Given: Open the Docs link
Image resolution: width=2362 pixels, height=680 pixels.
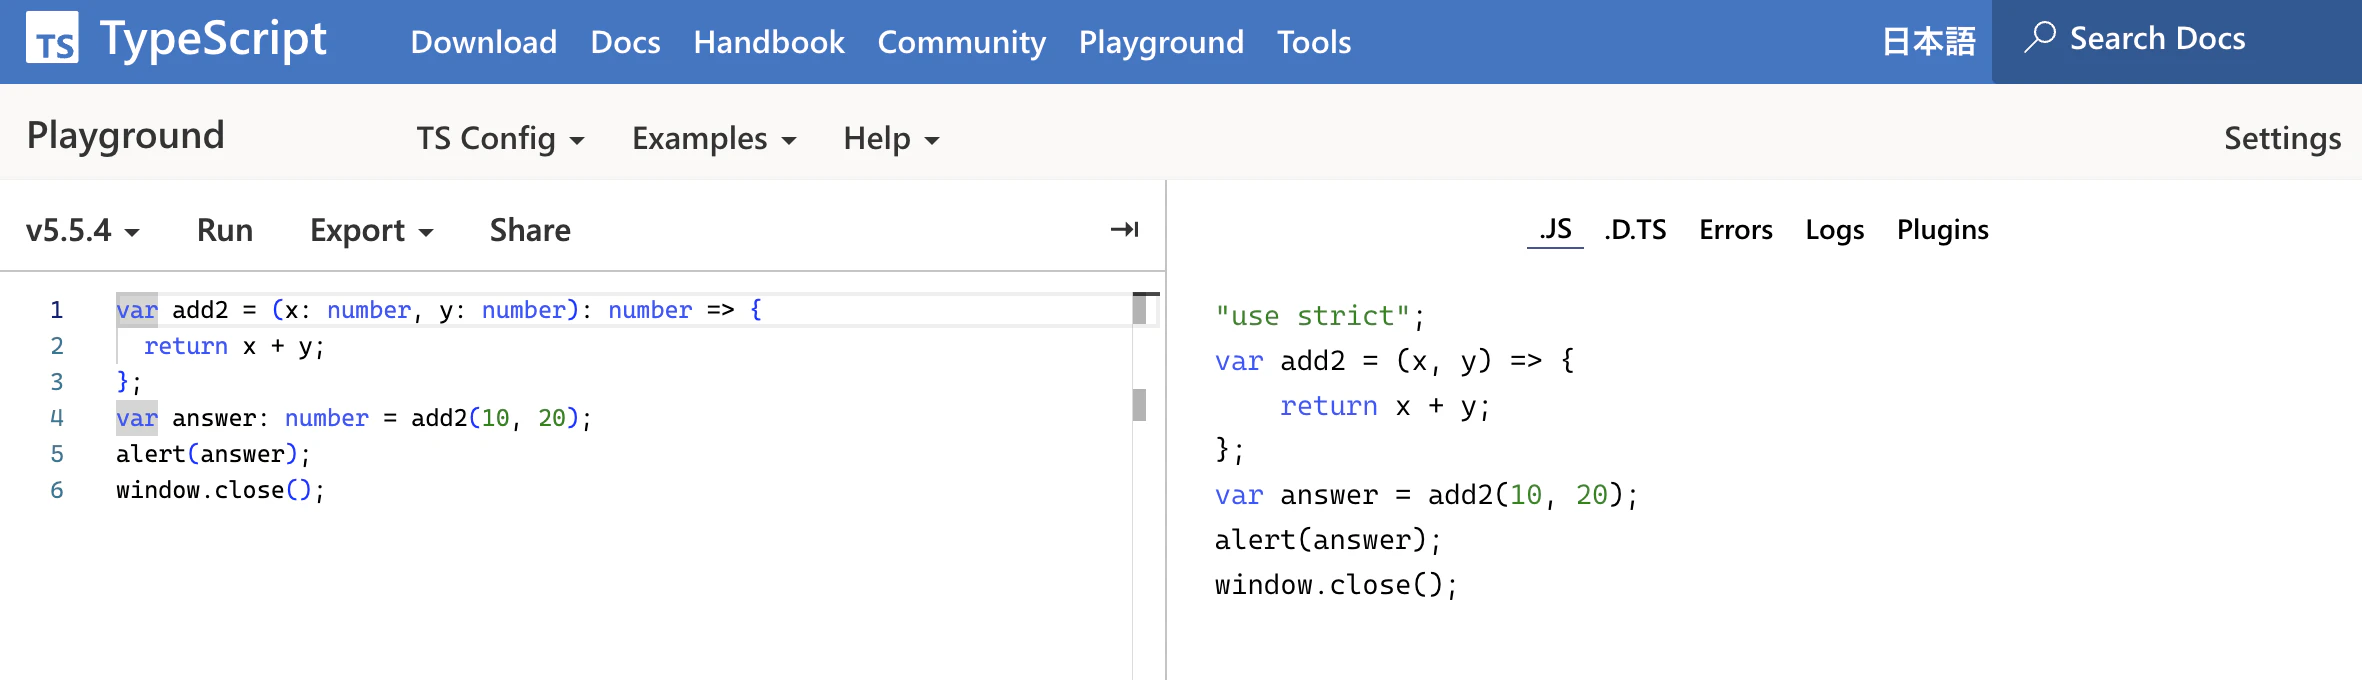Looking at the screenshot, I should [625, 42].
